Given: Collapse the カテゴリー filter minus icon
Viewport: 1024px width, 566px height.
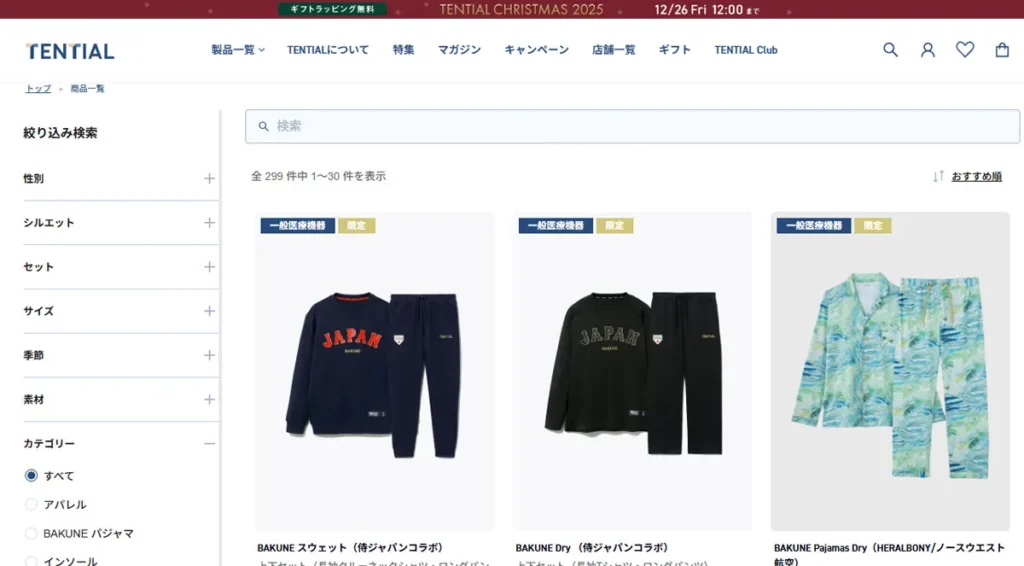Looking at the screenshot, I should (209, 444).
